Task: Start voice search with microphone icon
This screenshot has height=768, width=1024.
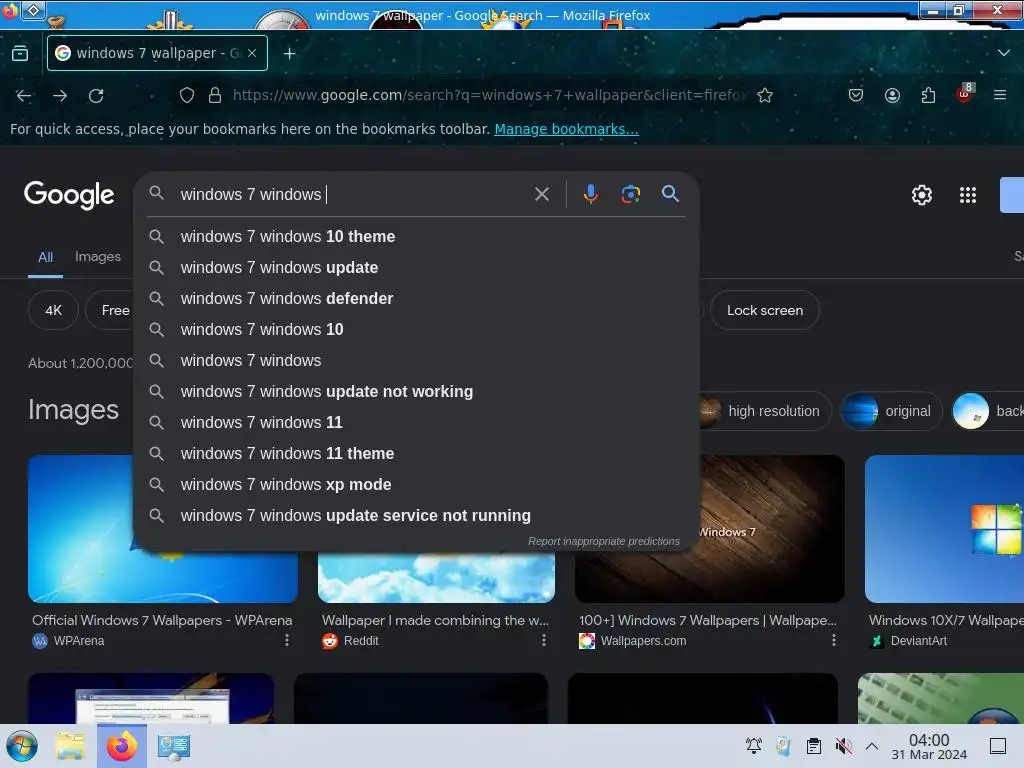Action: pyautogui.click(x=590, y=194)
